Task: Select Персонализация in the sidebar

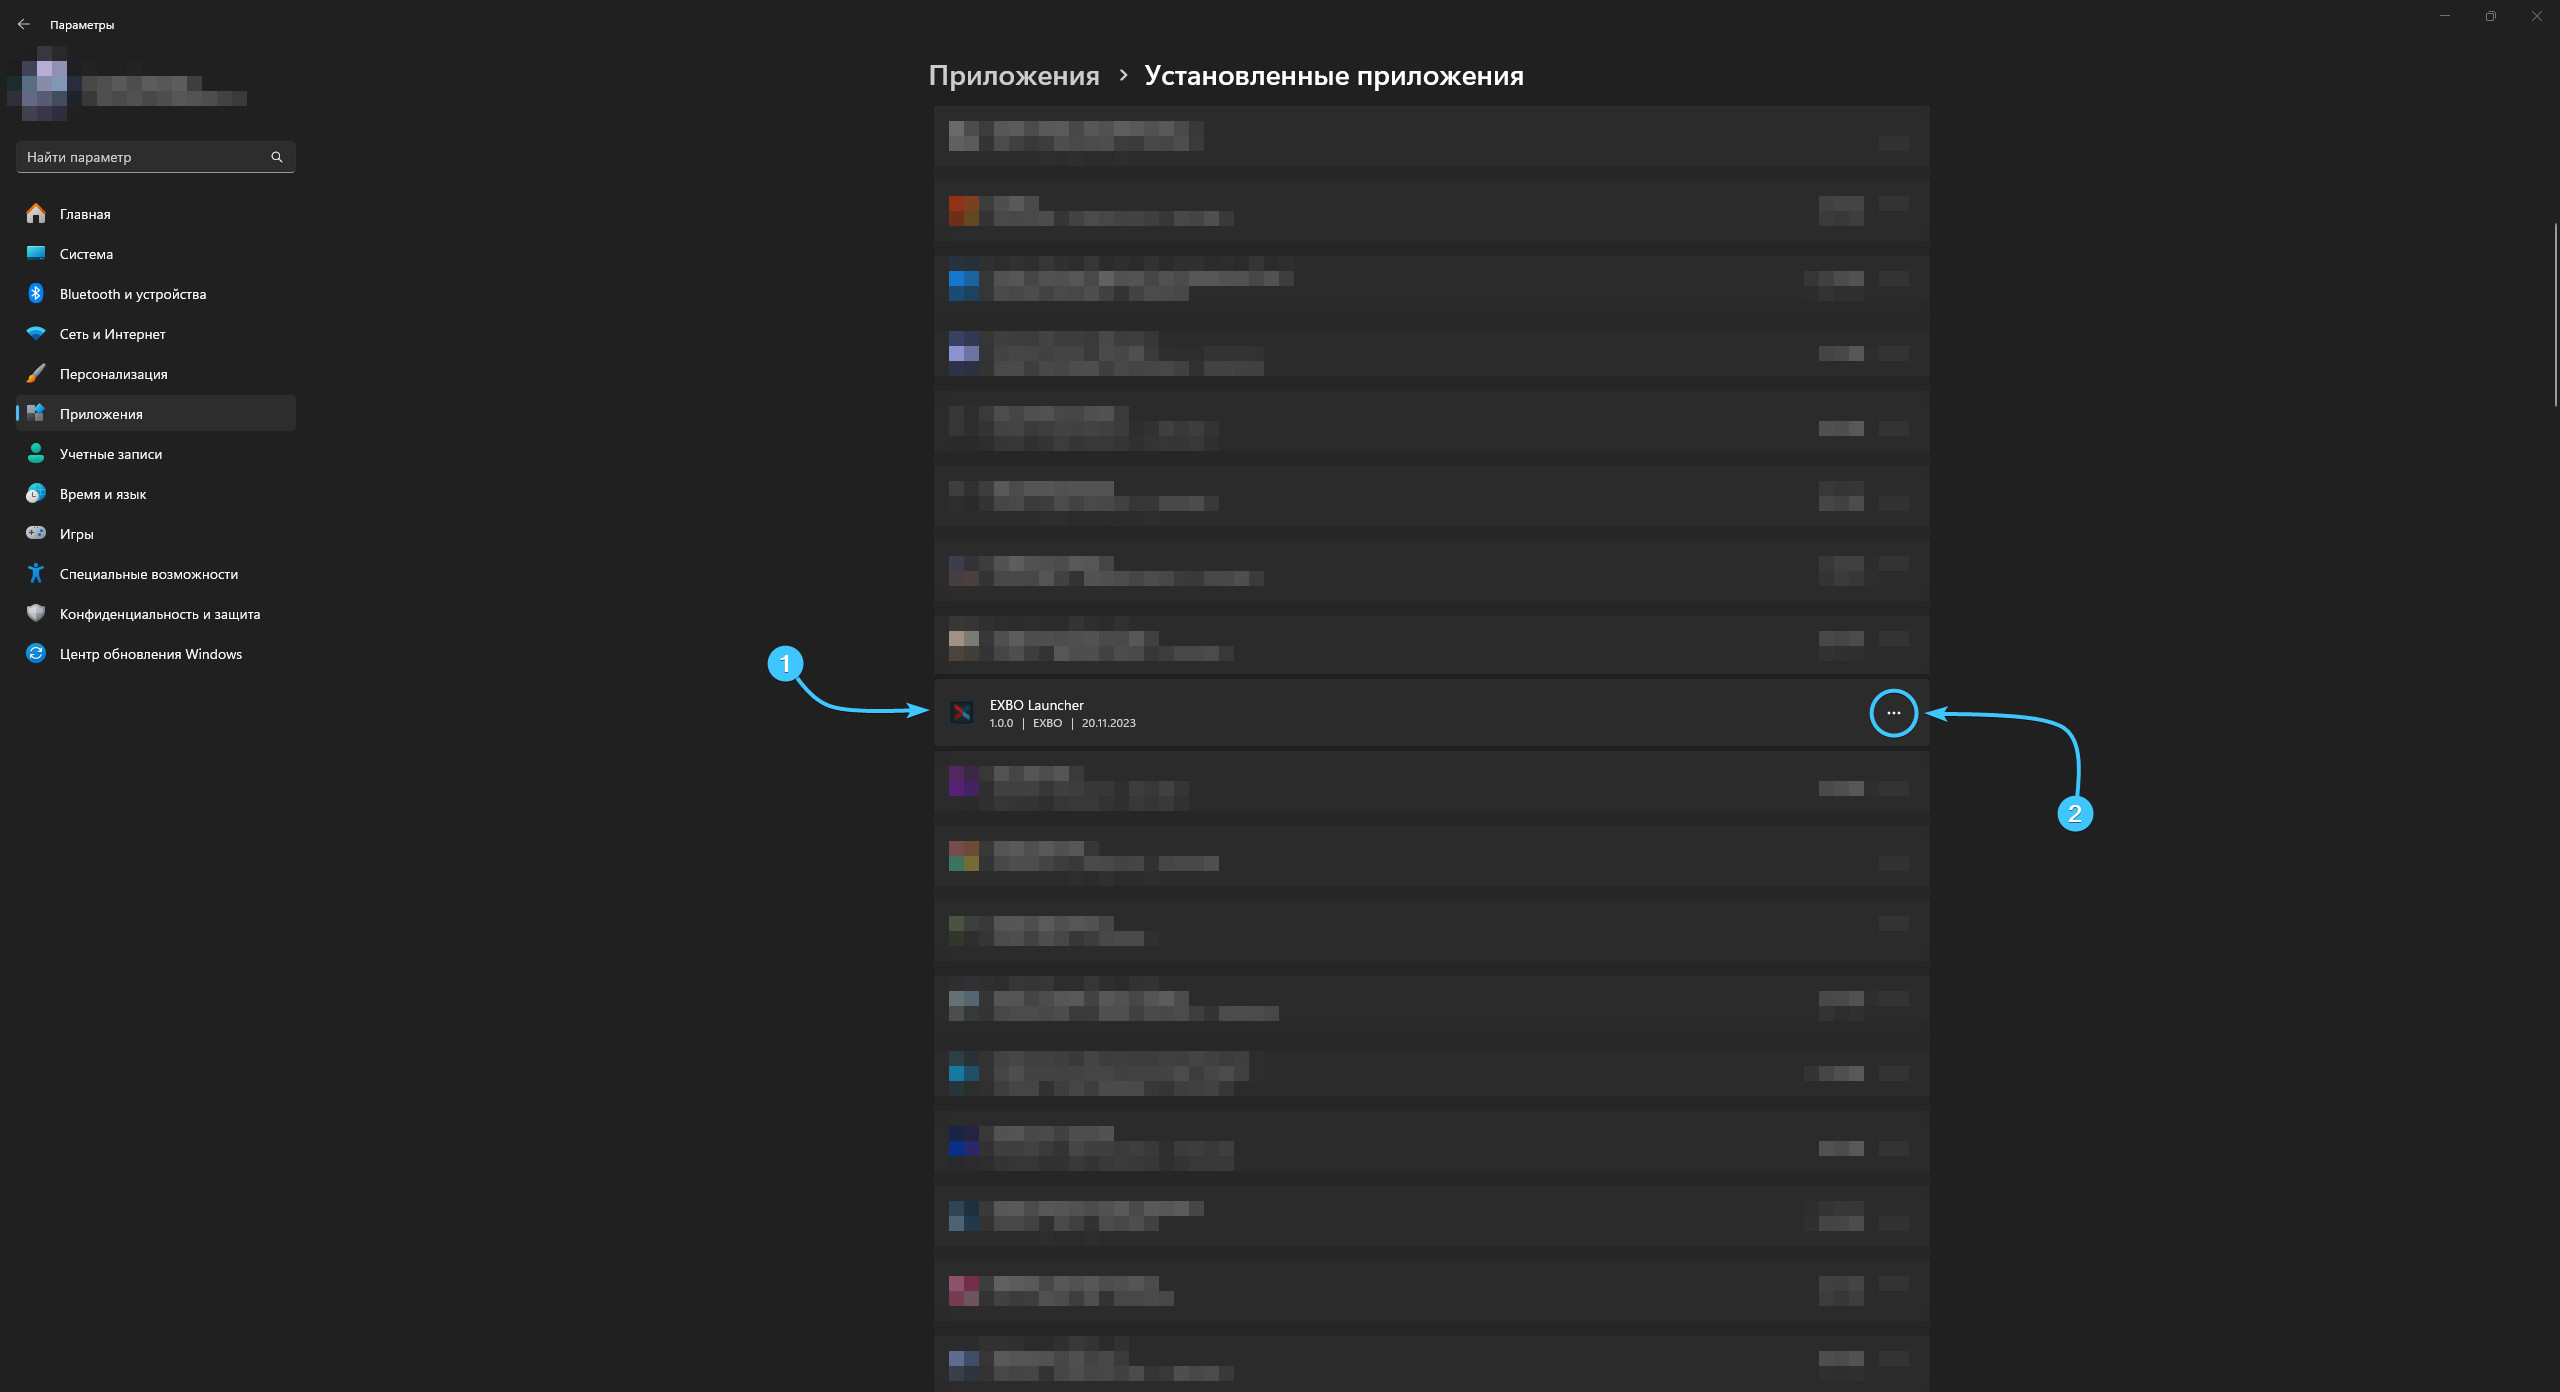Action: click(113, 374)
